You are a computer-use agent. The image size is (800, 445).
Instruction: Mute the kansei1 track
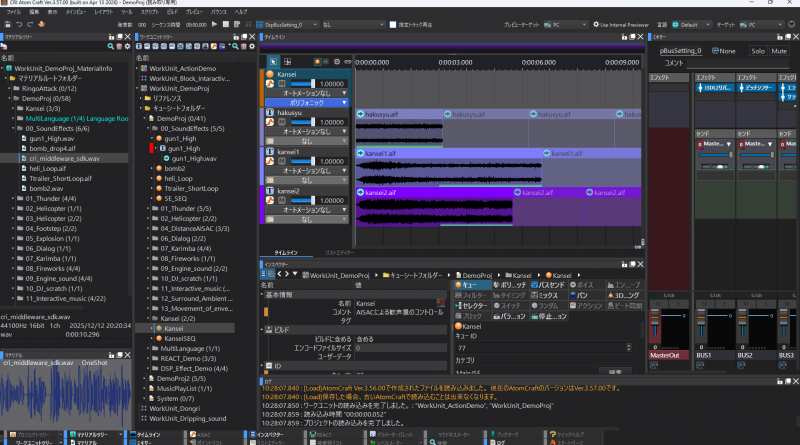tap(282, 161)
